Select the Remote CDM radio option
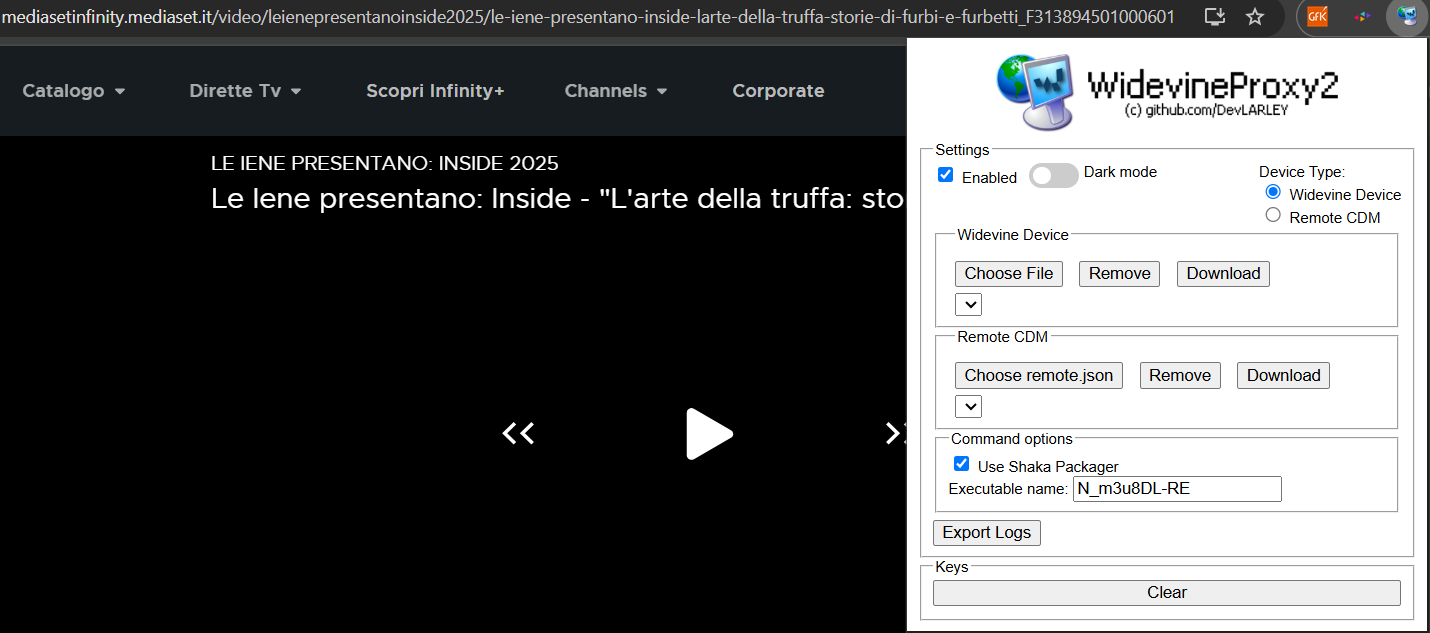Viewport: 1430px width, 633px height. (x=1273, y=215)
